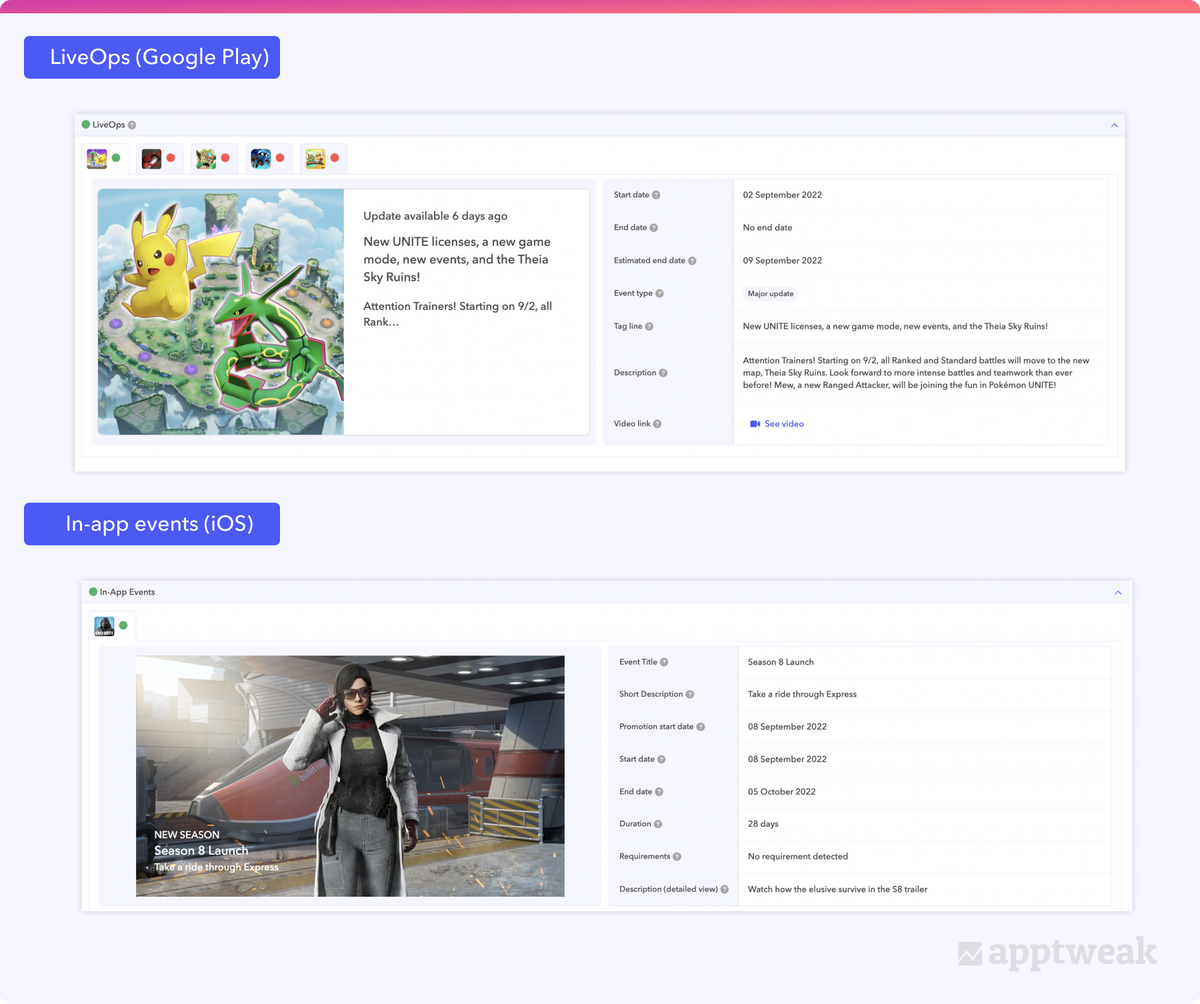Click the 'Season 8 Launch' event title value
Viewport: 1200px width, 1004px height.
coord(781,662)
